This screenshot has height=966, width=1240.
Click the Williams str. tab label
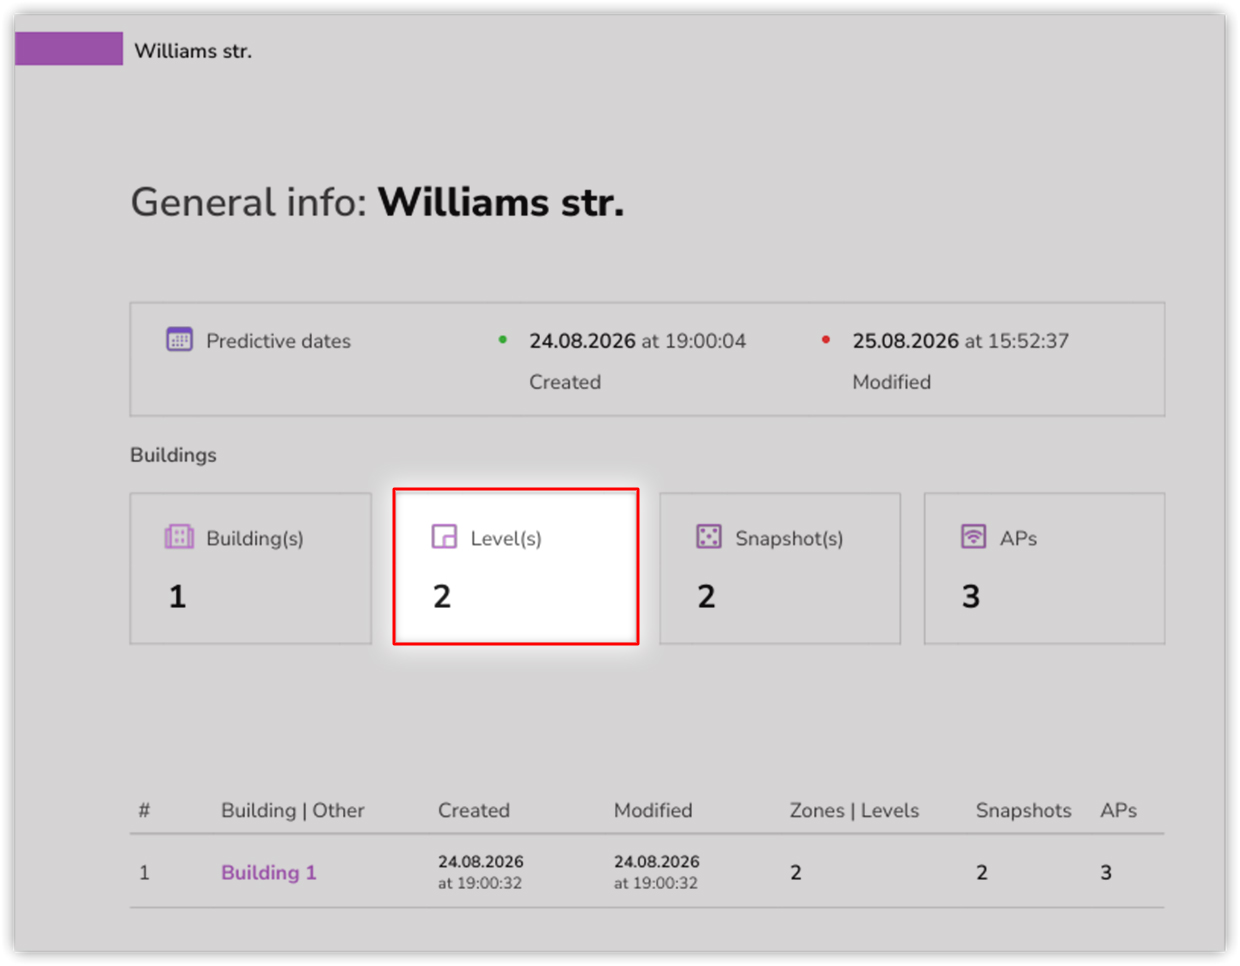click(193, 51)
